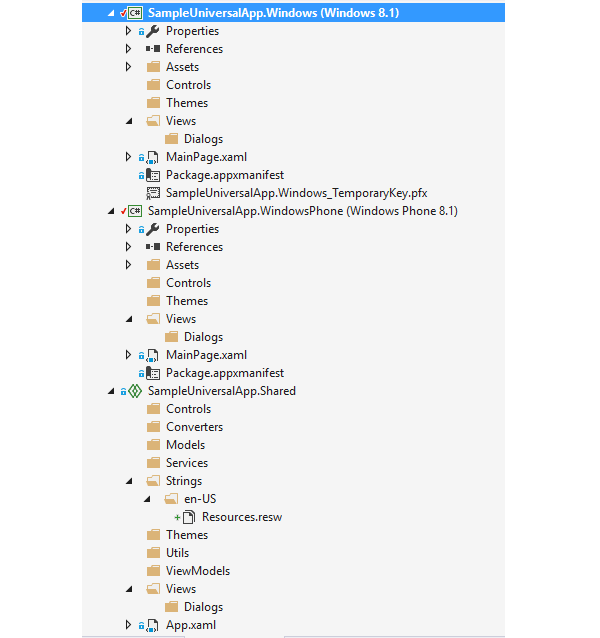Click the certificate icon of TemporaryKey.pfx
Screen dimensions: 600x638
153,193
